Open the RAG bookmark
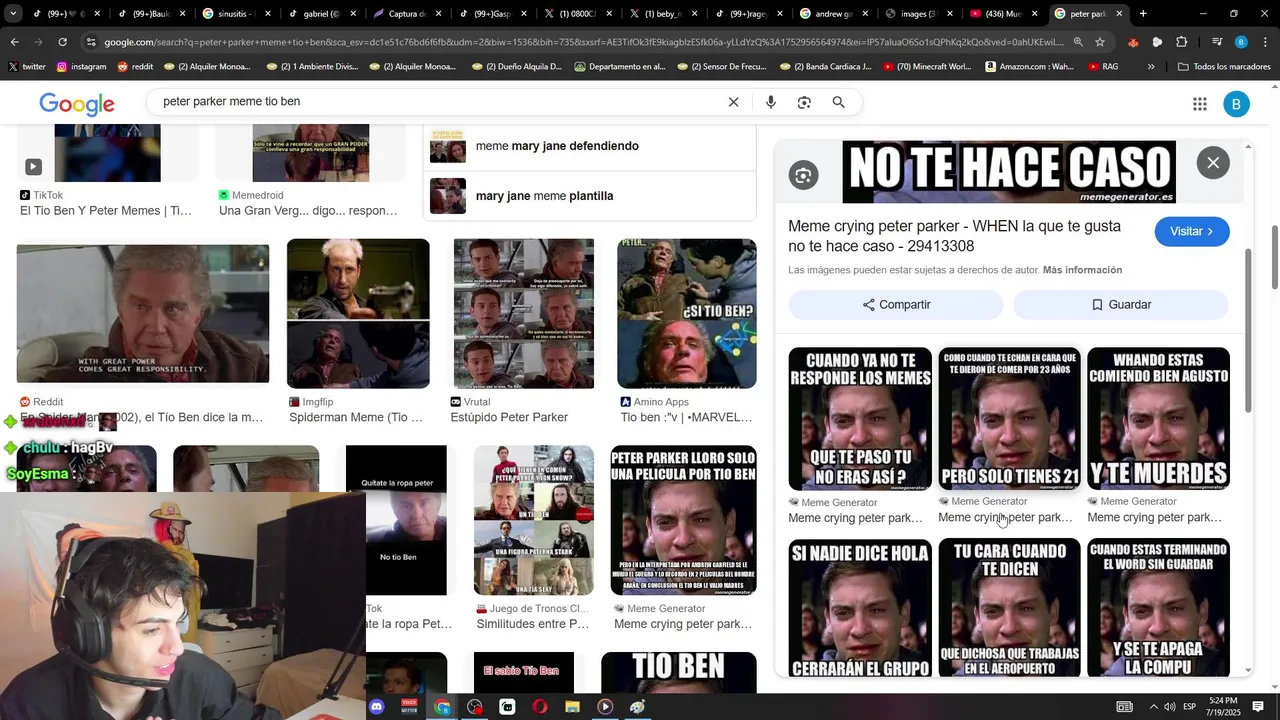1280x720 pixels. 1102,67
